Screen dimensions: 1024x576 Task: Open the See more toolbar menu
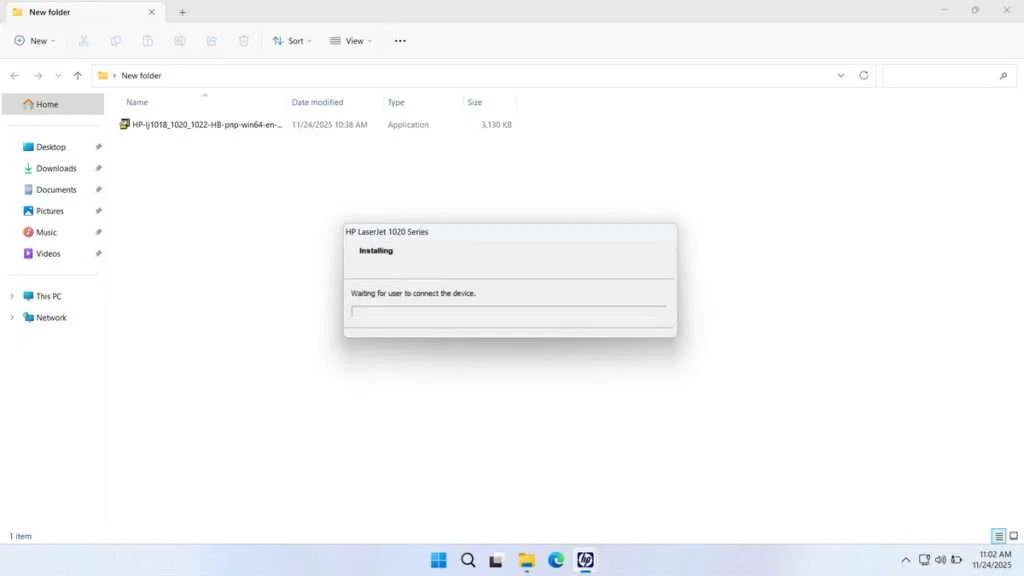(x=399, y=40)
